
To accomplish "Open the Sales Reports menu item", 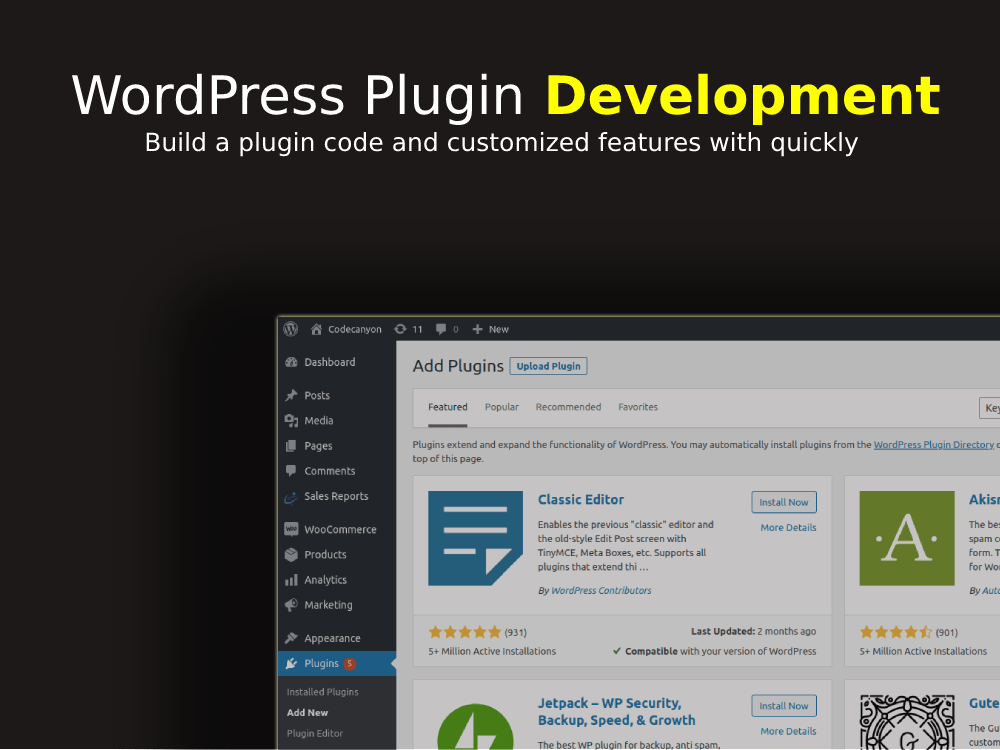I will pos(336,496).
